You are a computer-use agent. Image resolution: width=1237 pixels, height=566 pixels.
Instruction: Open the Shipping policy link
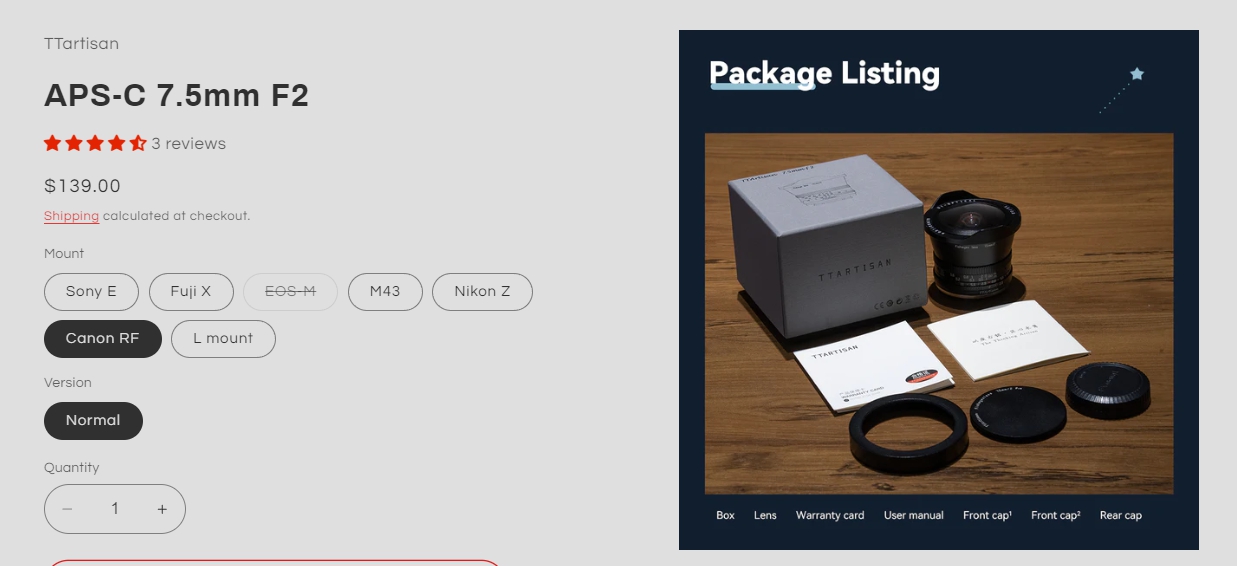71,216
